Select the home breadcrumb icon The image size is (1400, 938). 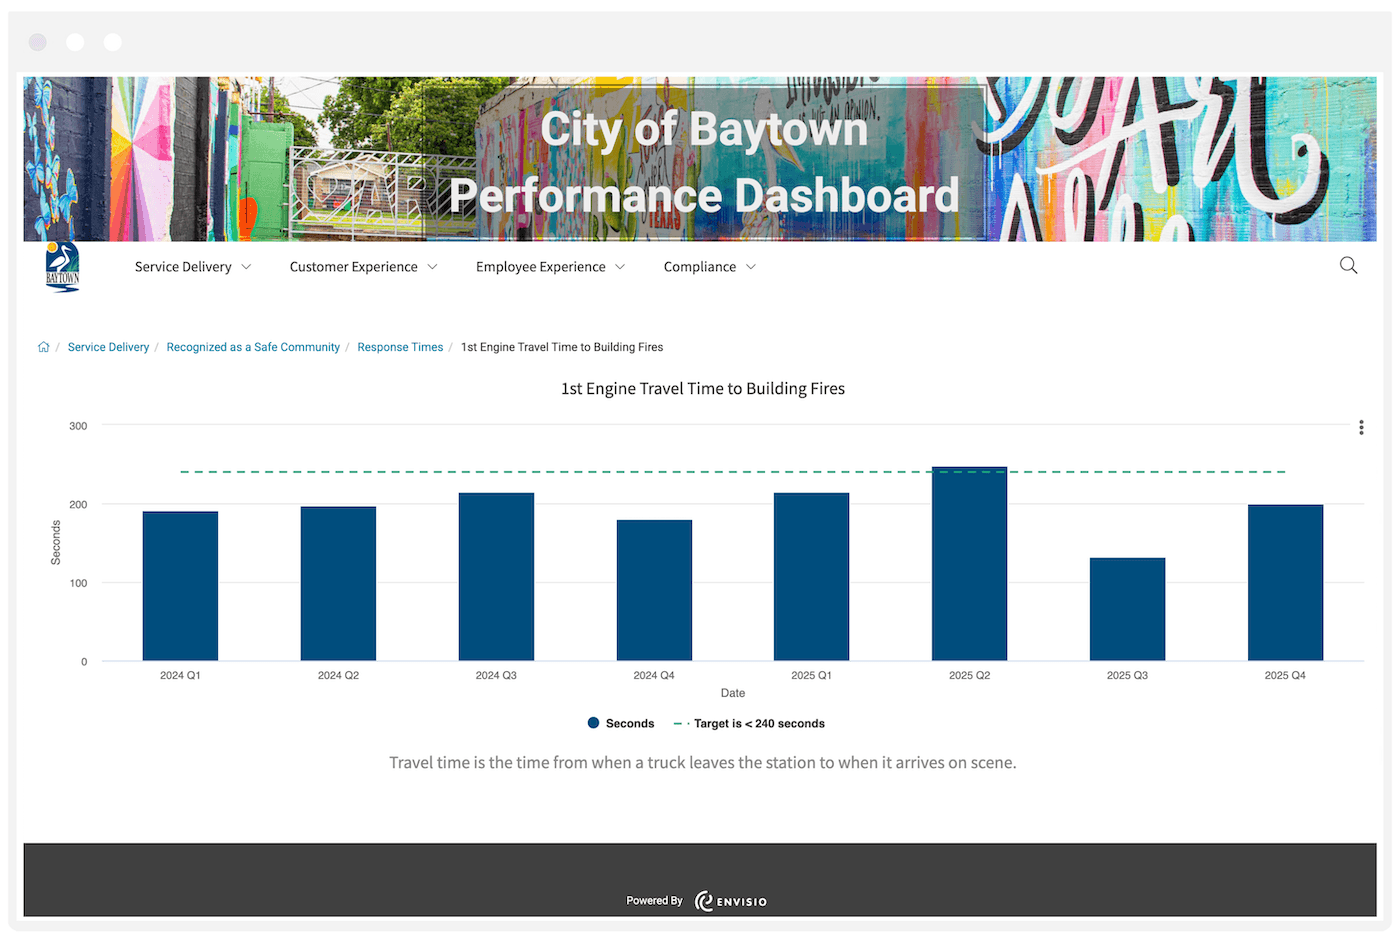click(x=44, y=346)
